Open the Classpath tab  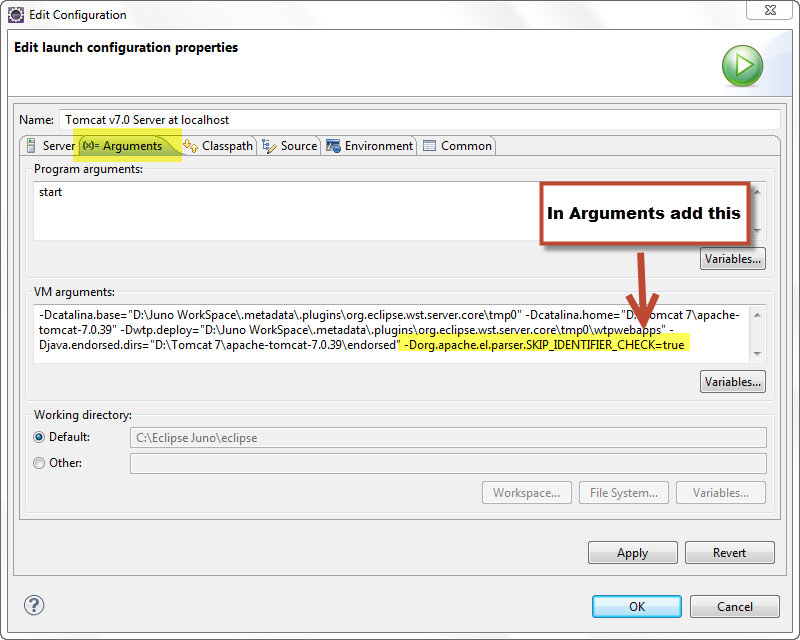[x=218, y=146]
